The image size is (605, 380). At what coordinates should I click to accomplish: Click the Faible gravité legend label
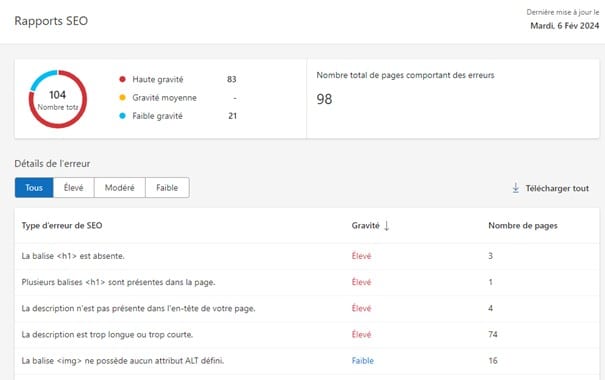point(157,116)
